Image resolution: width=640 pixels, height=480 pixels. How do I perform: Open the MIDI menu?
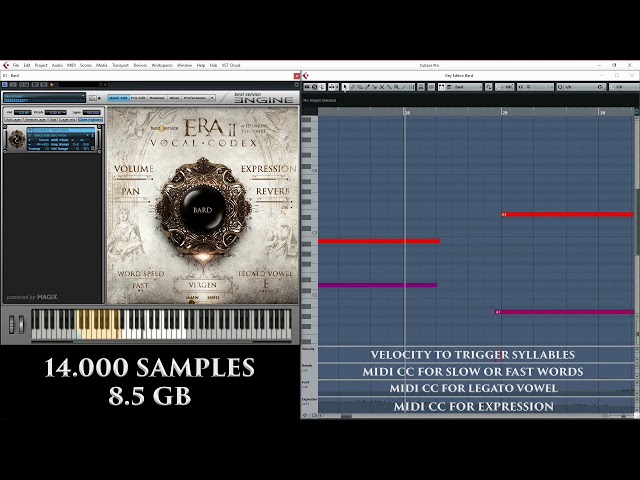click(x=71, y=65)
